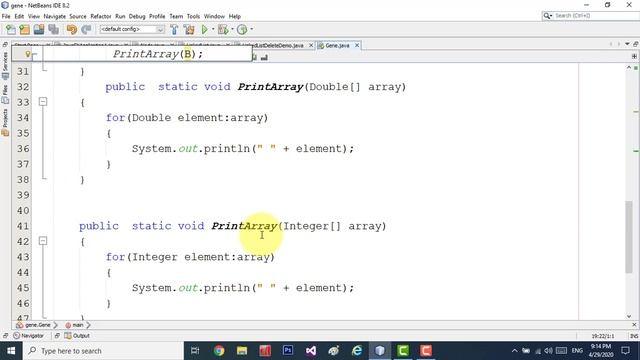Viewport: 640px width, 360px height.
Task: Close the LinkedListDeleteDemo.java tab
Action: coord(311,45)
